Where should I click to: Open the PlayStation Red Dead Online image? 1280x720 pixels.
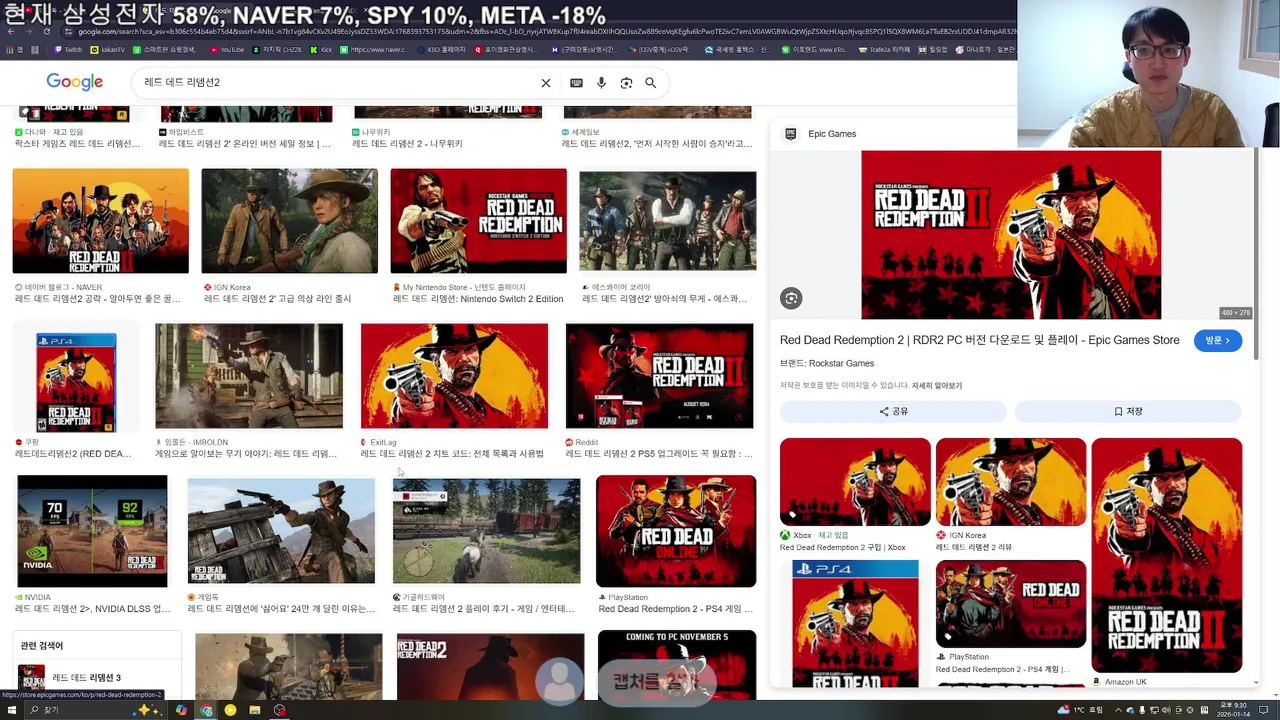pos(676,531)
